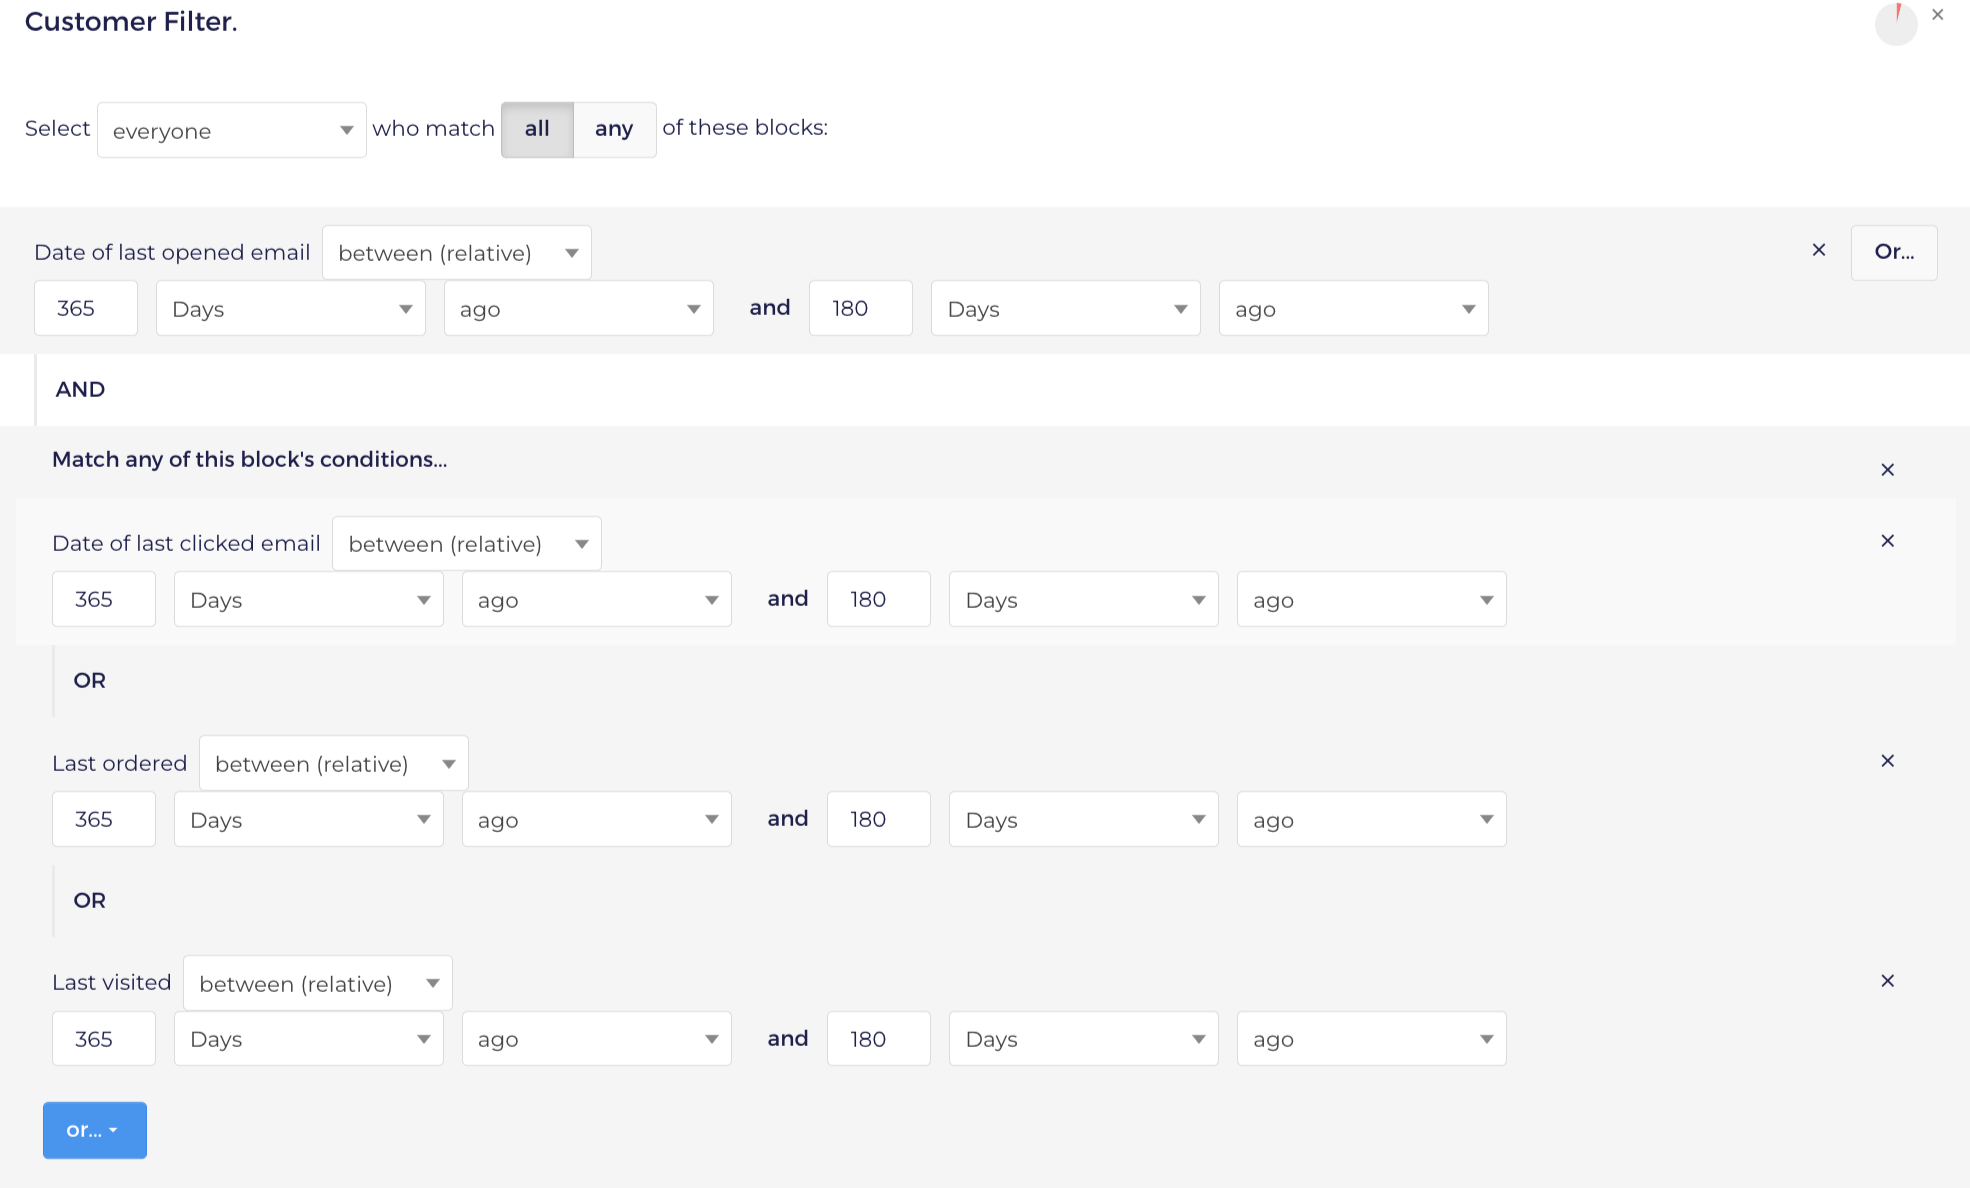Click the Or... button at the bottom left
This screenshot has width=1970, height=1188.
pyautogui.click(x=93, y=1130)
